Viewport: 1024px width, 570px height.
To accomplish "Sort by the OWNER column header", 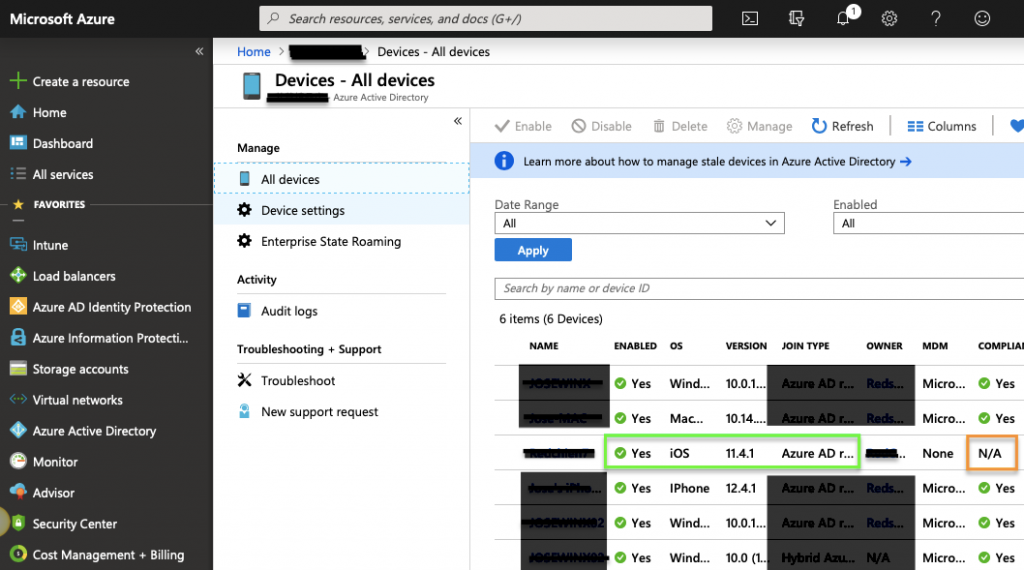I will [x=884, y=346].
